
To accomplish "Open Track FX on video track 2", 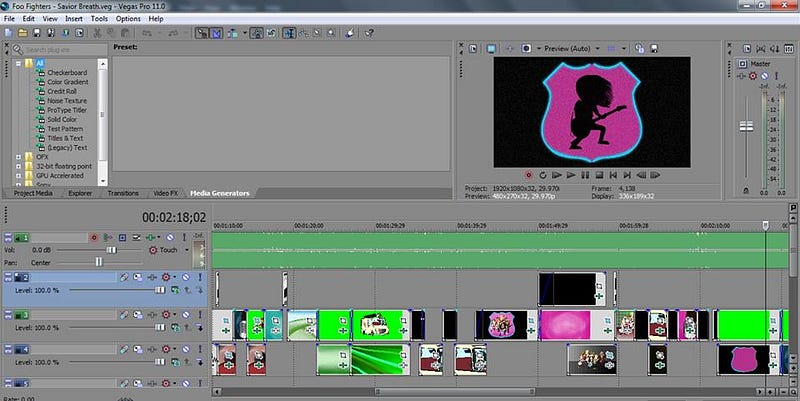I will point(152,277).
